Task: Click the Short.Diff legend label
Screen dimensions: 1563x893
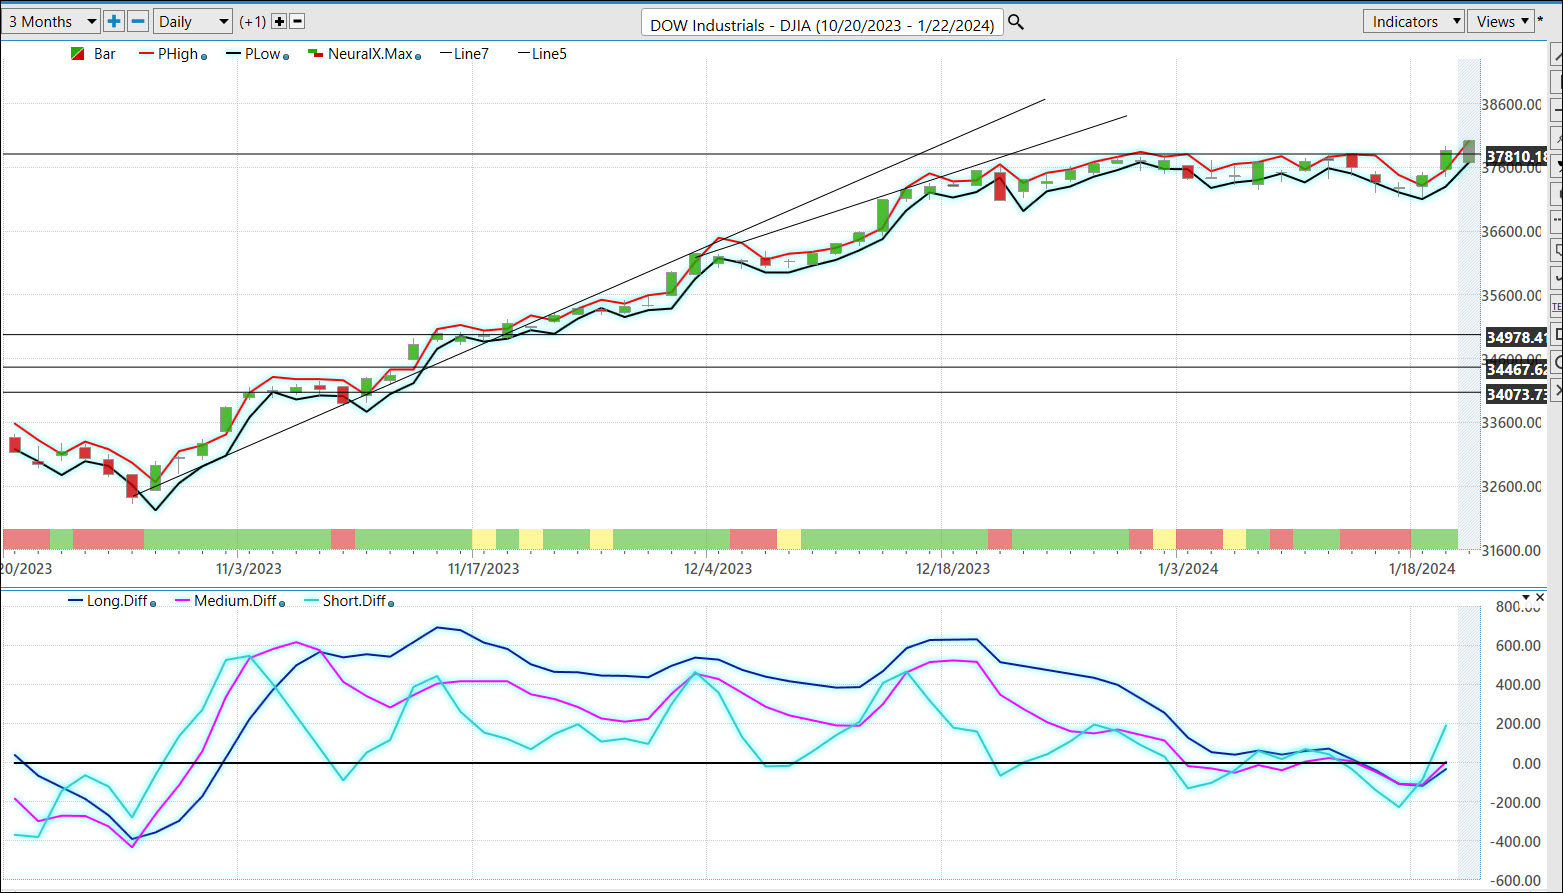Action: (x=354, y=601)
